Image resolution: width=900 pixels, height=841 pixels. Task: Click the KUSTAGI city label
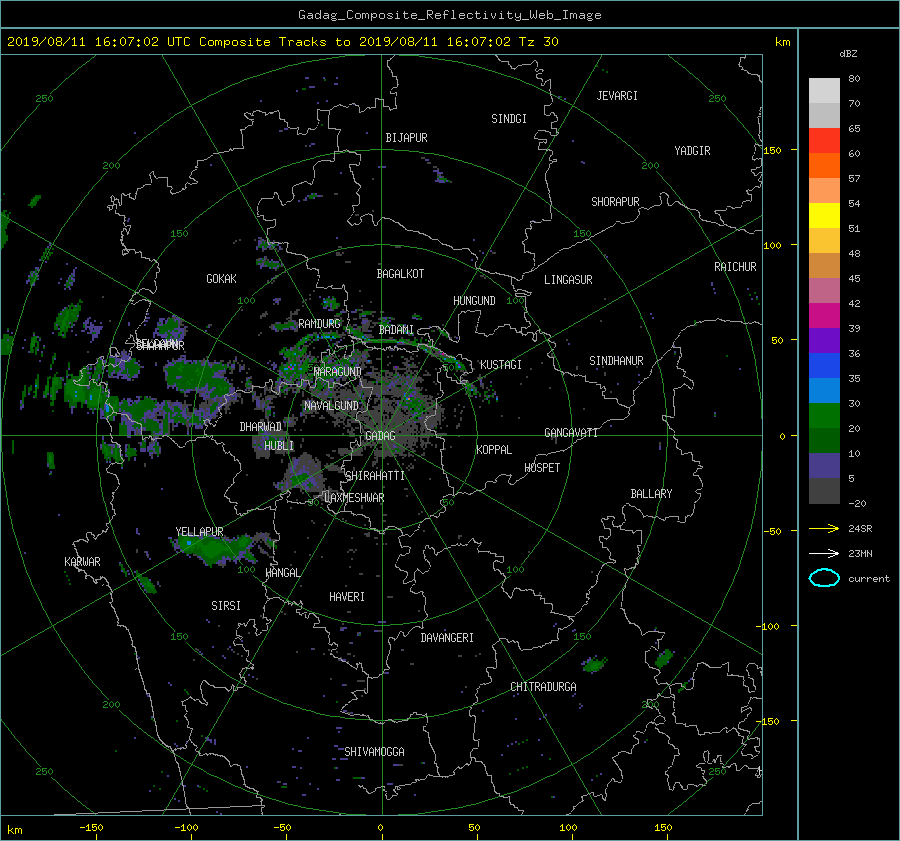point(501,365)
